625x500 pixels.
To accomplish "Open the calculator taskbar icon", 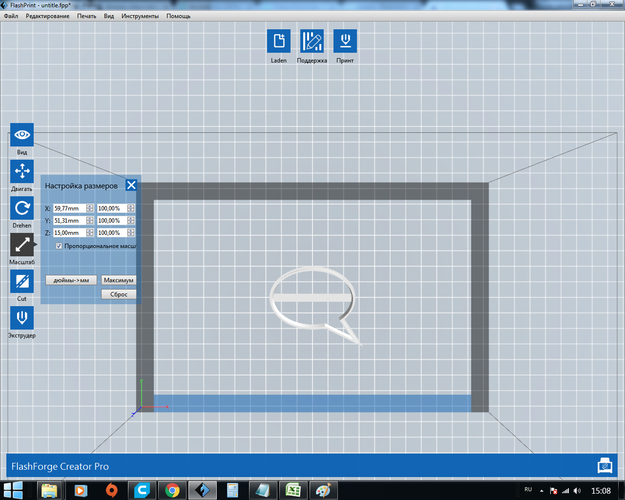I will pyautogui.click(x=233, y=490).
